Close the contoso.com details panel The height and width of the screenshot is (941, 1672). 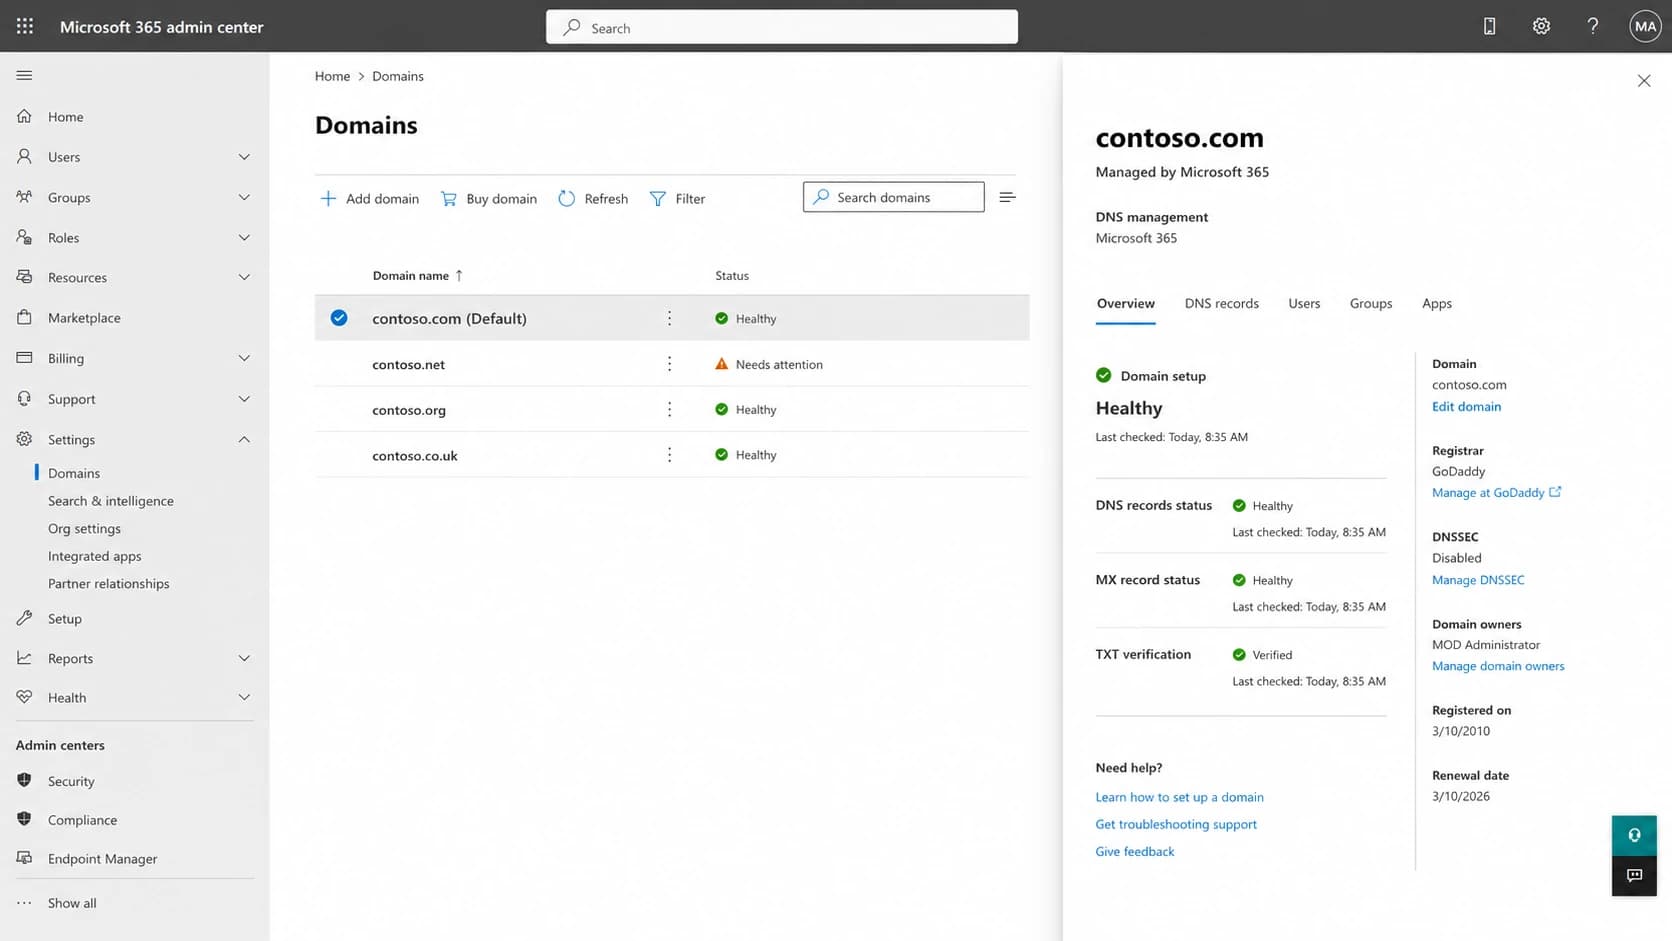point(1644,80)
